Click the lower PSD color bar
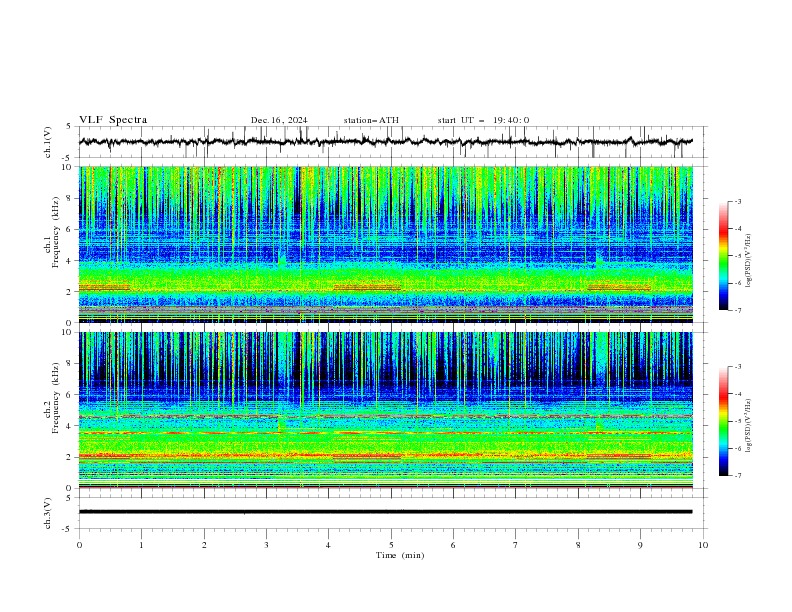Screen dimensions: 792x612 pos(723,421)
